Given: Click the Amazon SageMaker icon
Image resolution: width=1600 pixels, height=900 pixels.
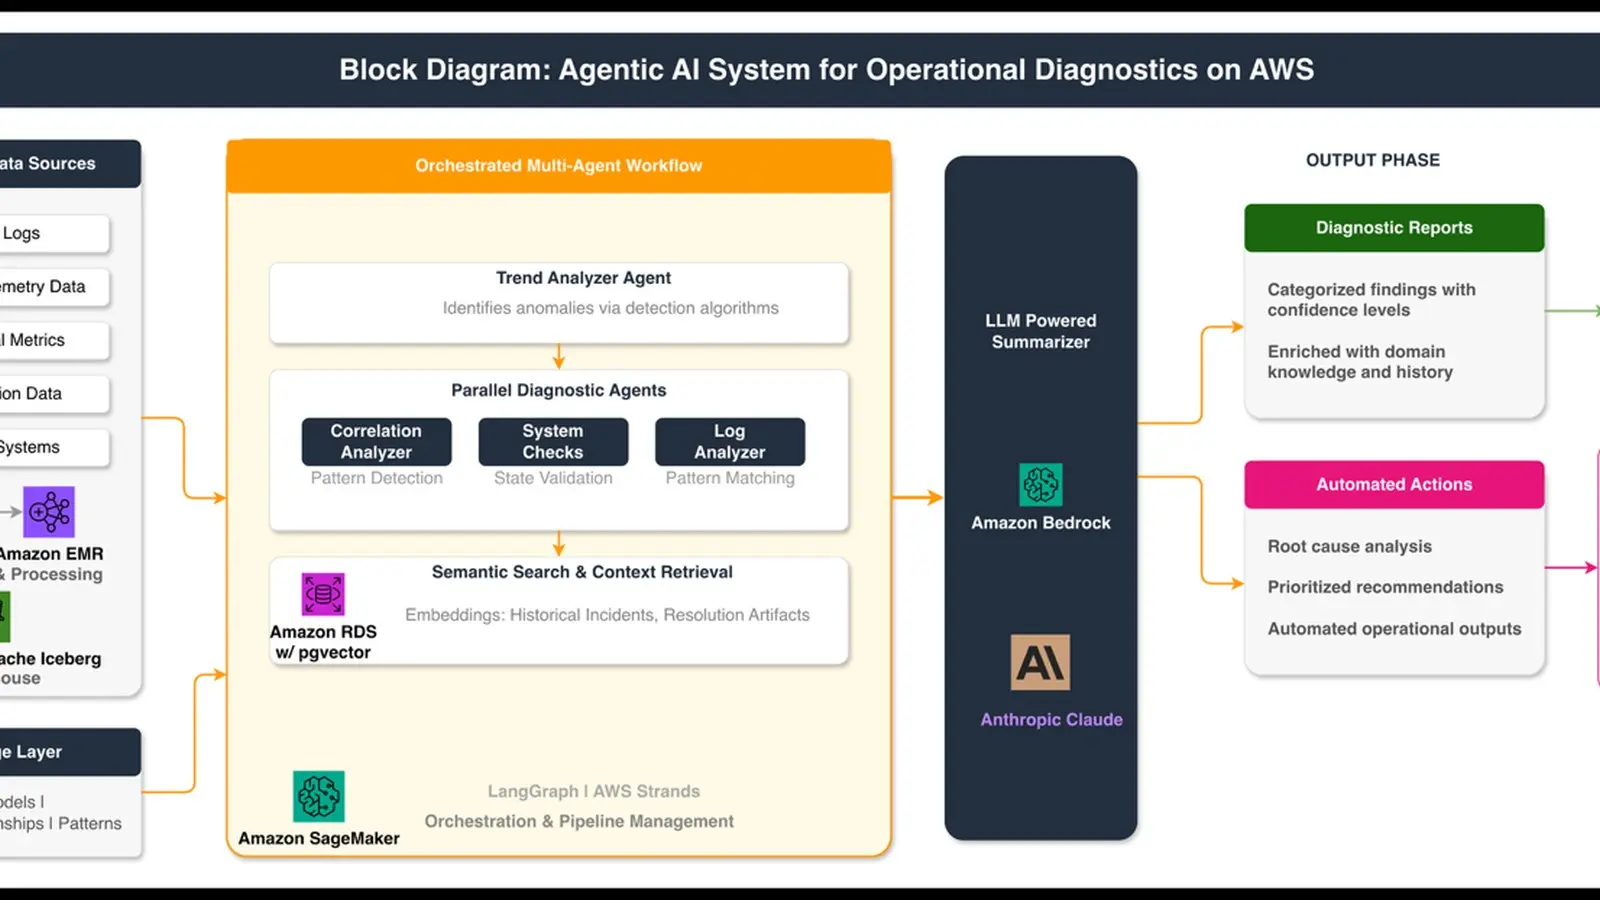Looking at the screenshot, I should coord(319,796).
